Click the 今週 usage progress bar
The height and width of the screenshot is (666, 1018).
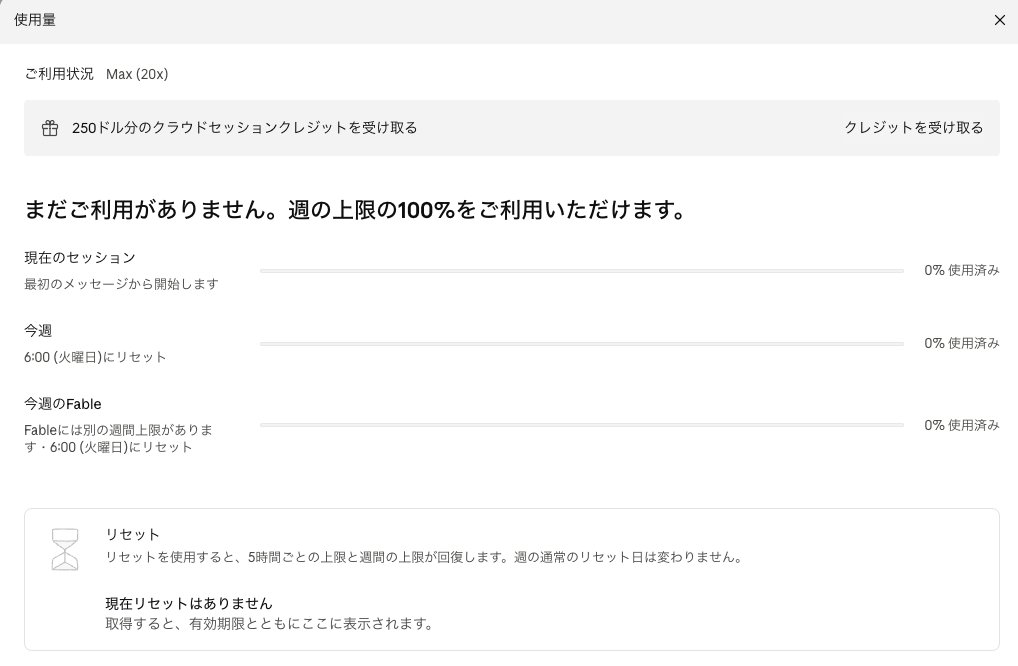[x=582, y=343]
